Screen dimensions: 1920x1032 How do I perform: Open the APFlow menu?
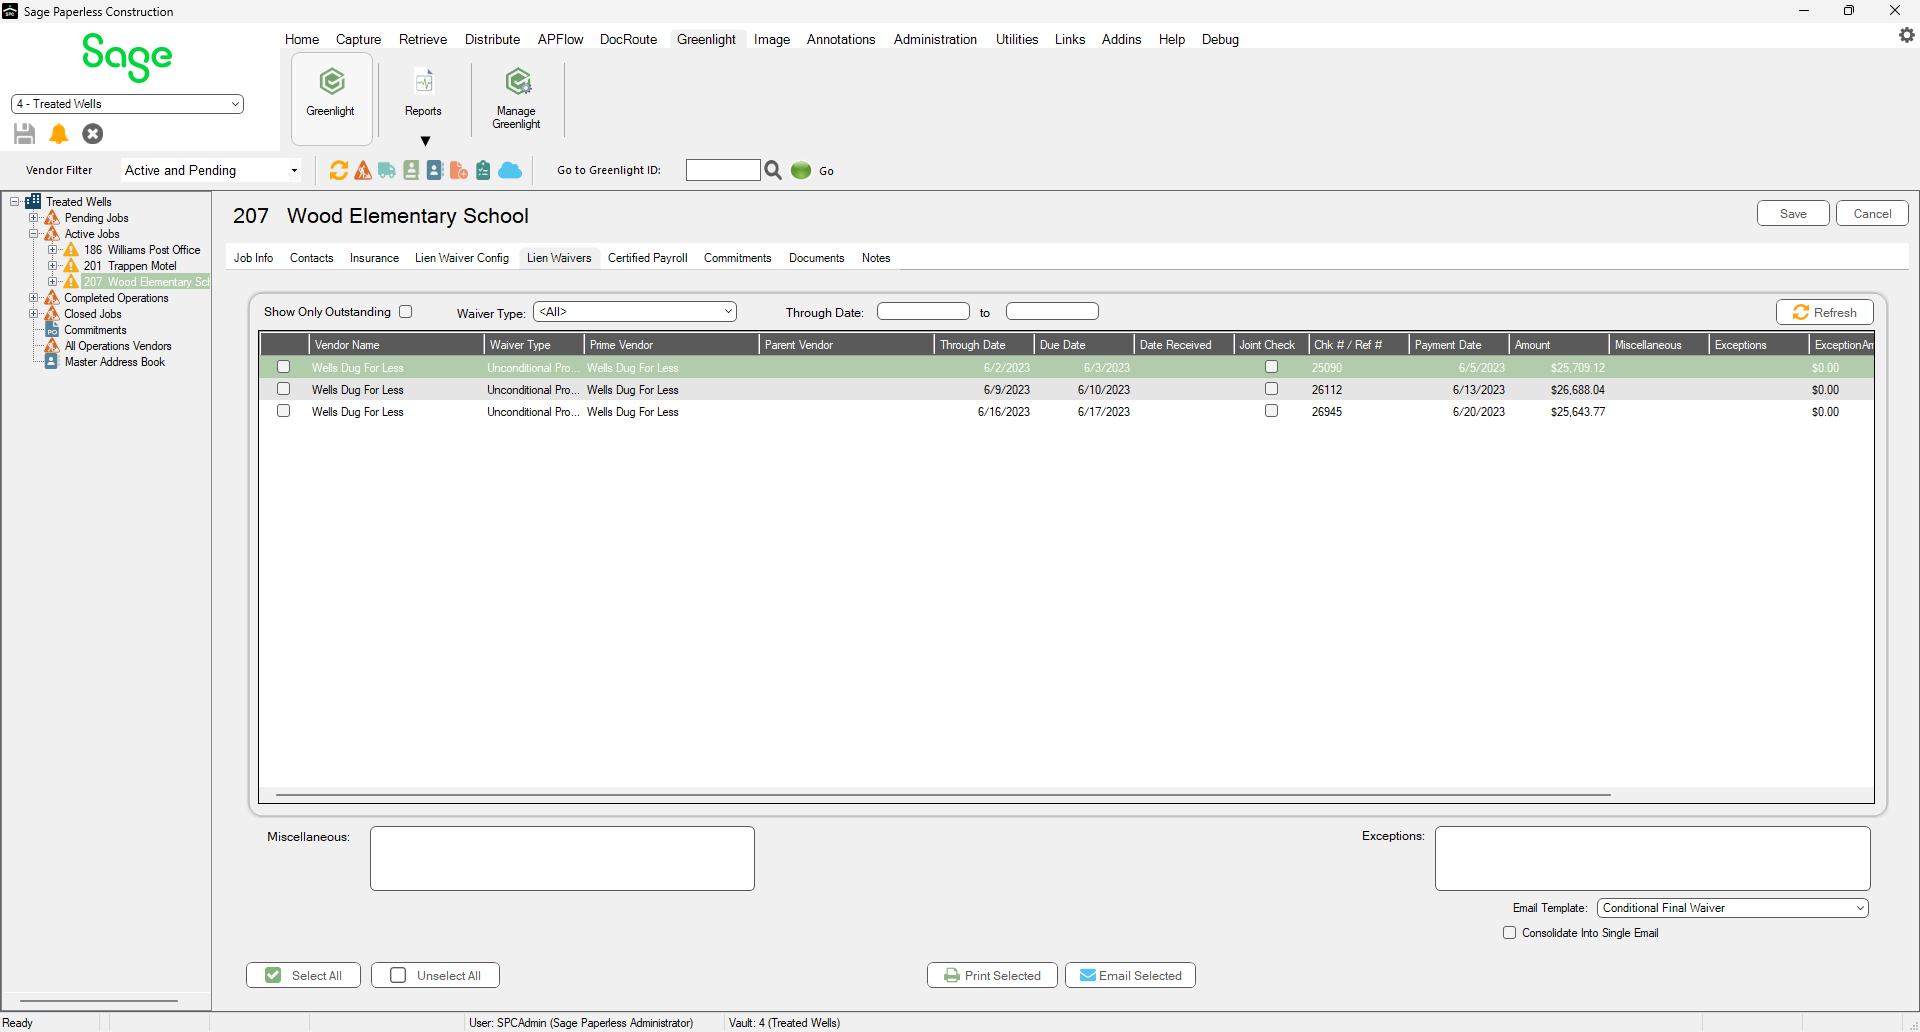coord(560,39)
